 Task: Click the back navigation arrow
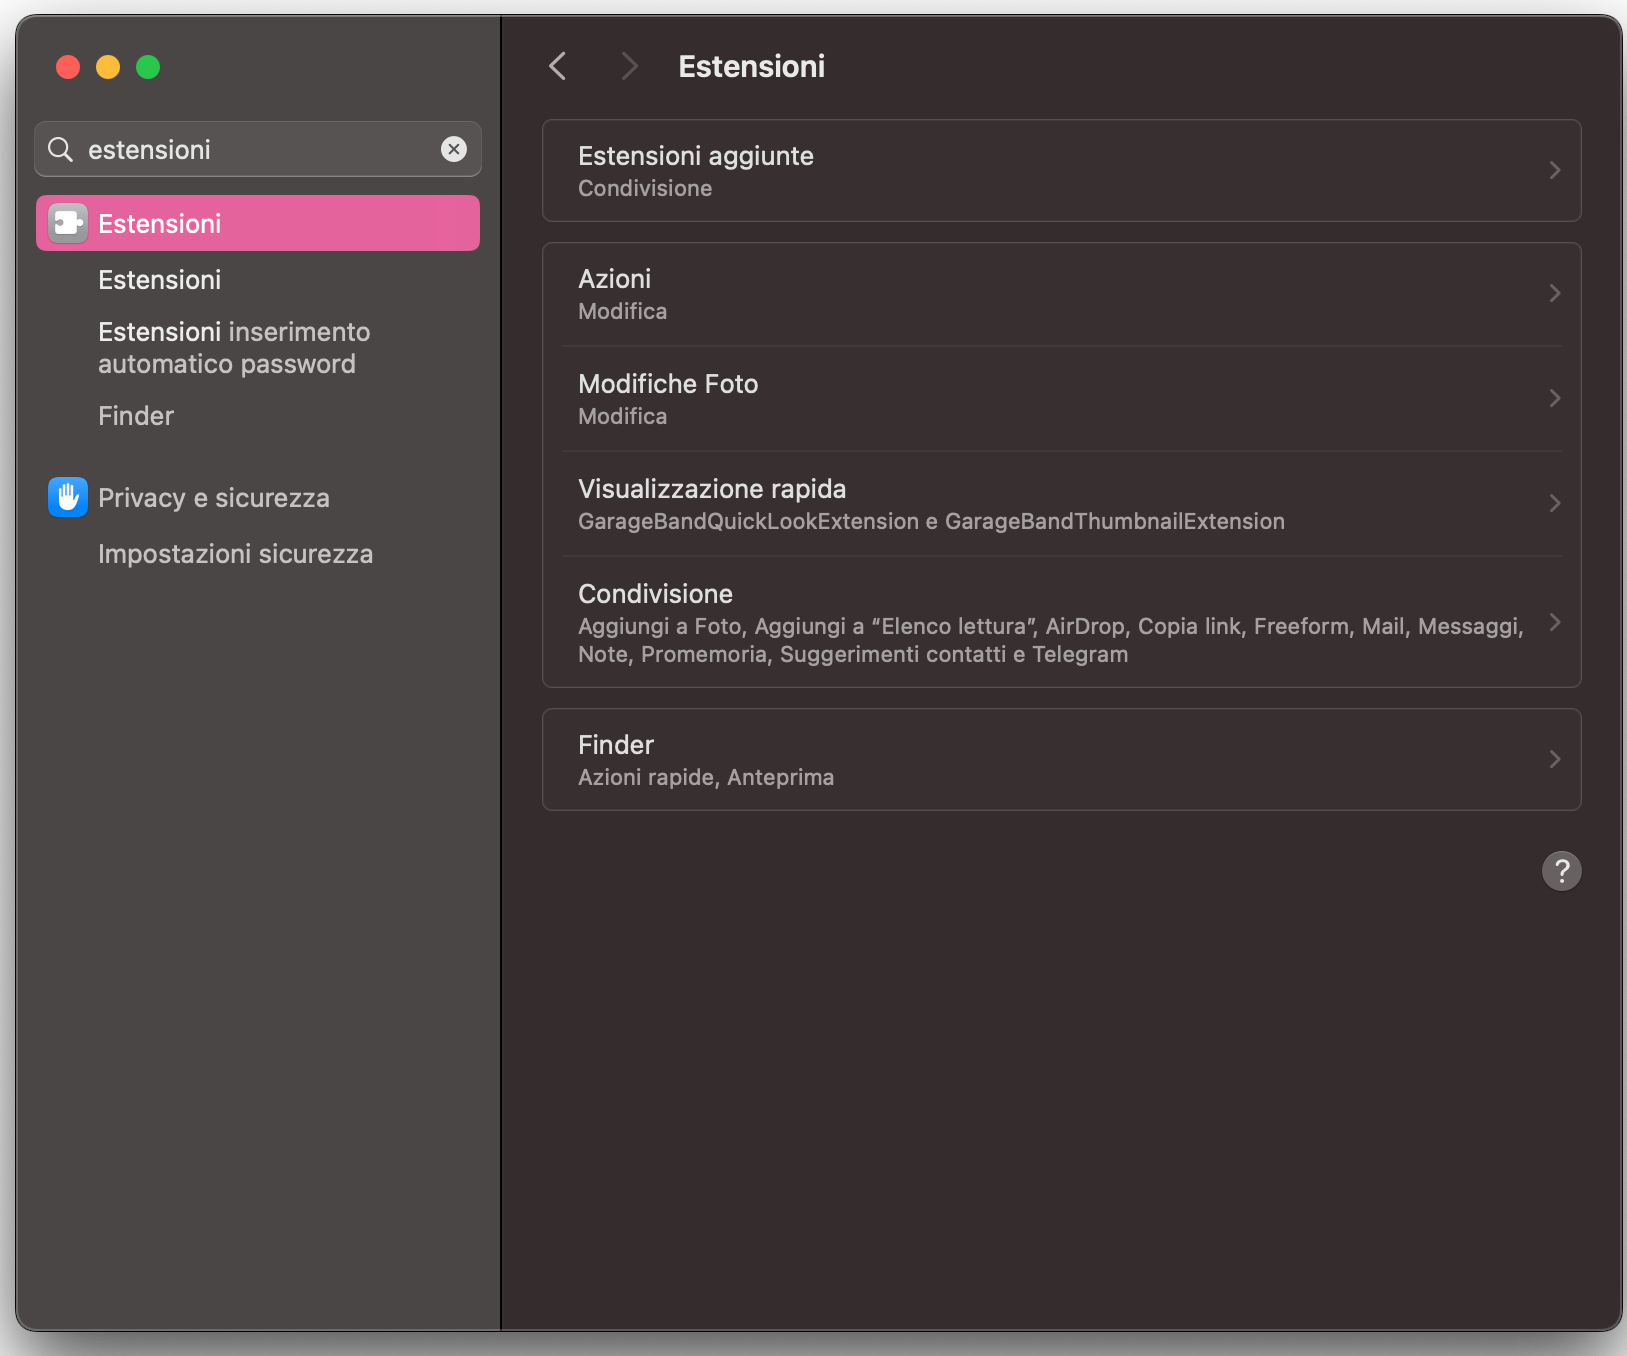[x=558, y=66]
